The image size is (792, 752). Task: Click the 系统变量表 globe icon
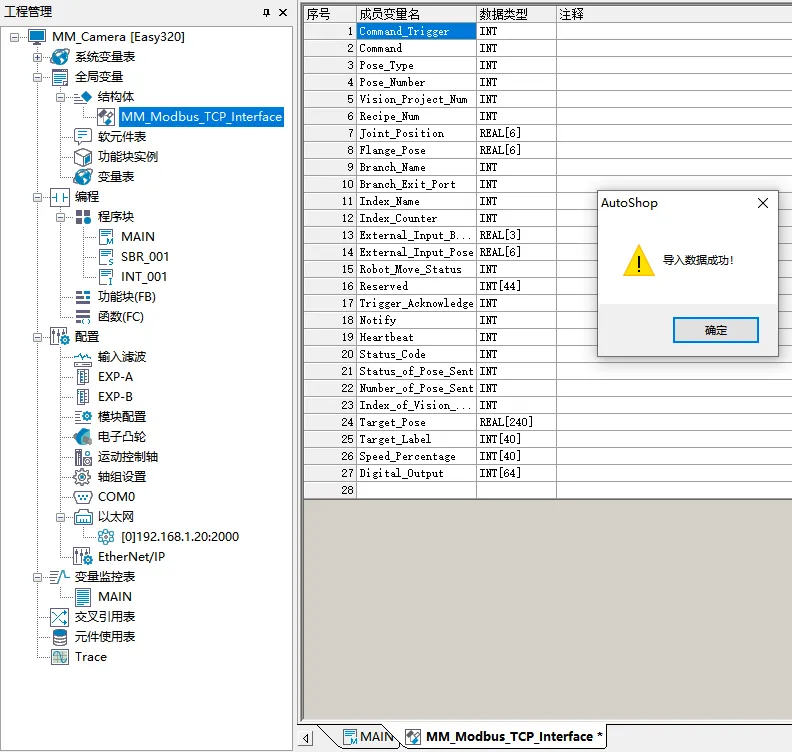(x=60, y=57)
